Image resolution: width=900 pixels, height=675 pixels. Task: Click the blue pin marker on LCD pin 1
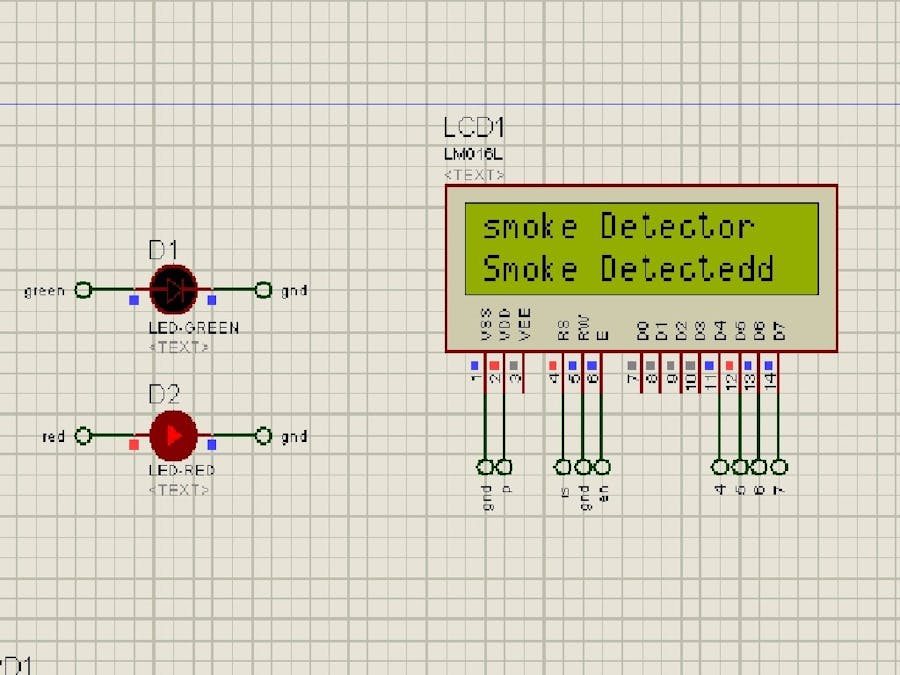click(x=475, y=365)
